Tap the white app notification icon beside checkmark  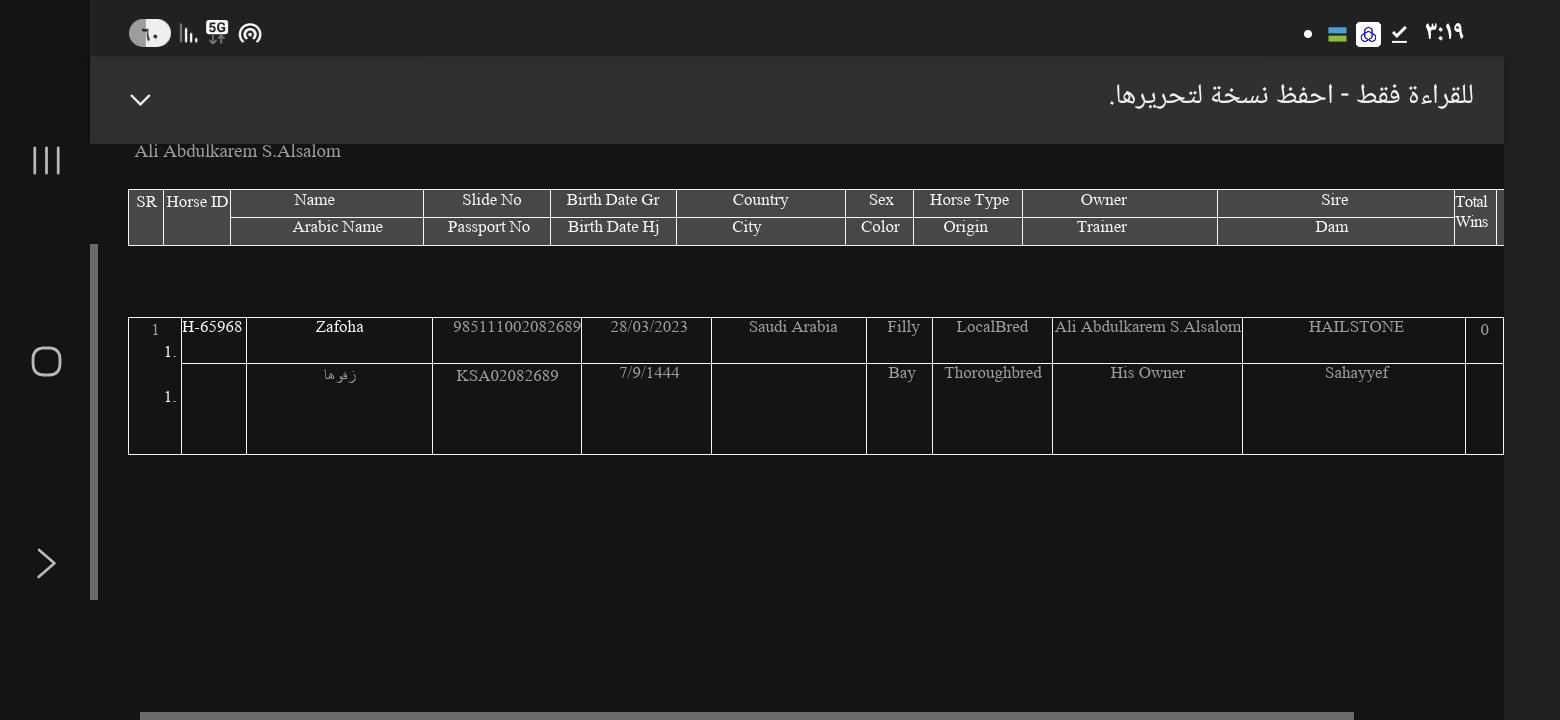1368,34
